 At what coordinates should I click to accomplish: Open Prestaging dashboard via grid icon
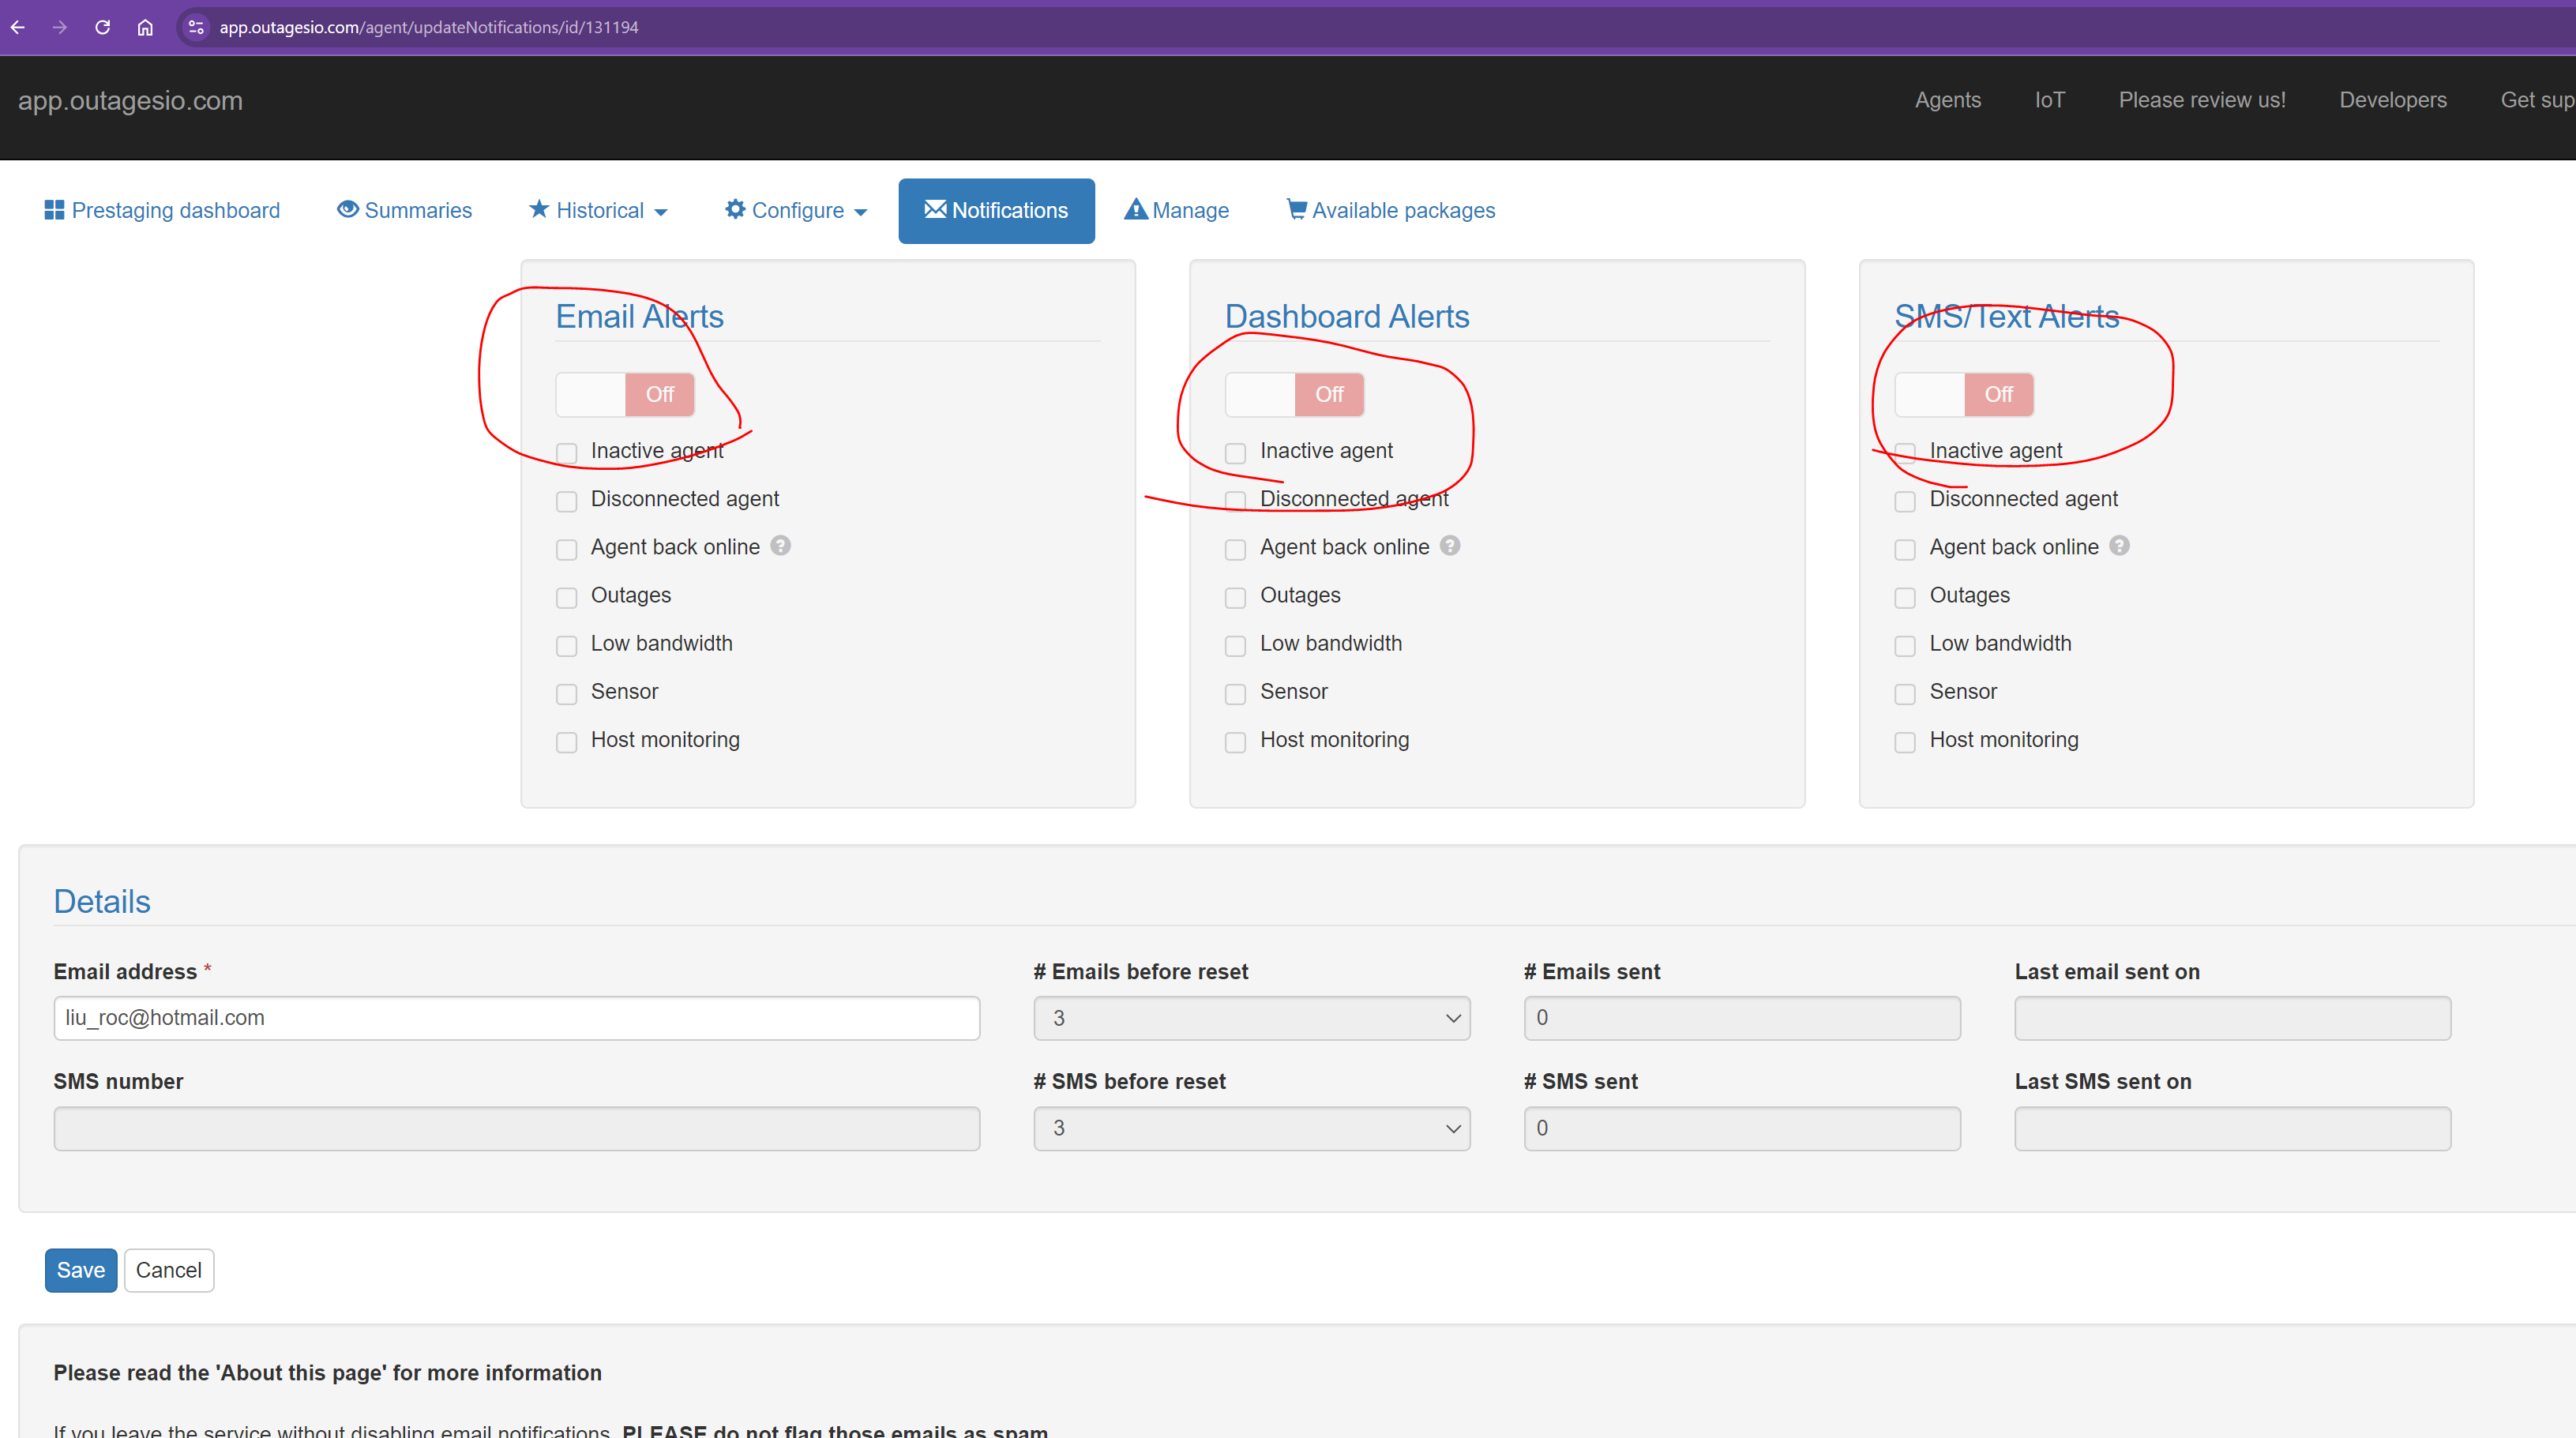[x=54, y=210]
